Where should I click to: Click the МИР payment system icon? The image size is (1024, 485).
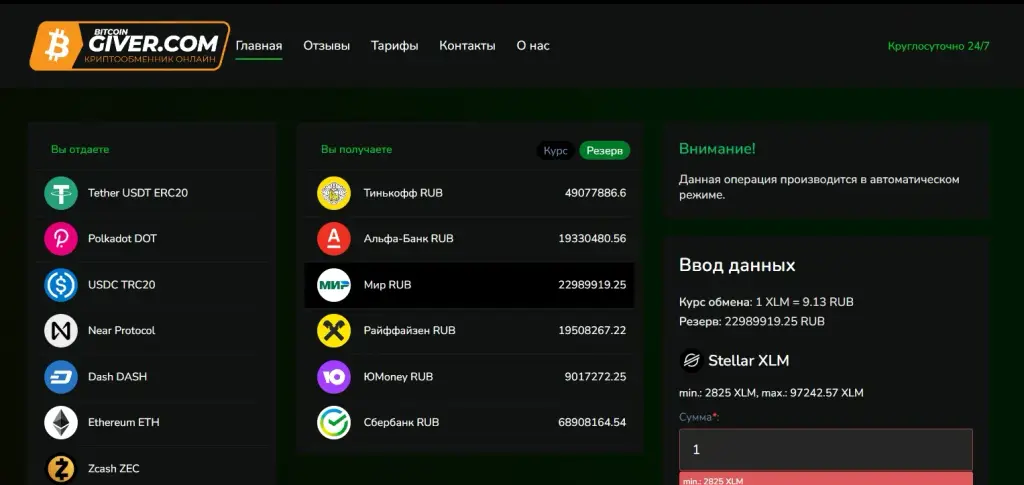pos(334,285)
